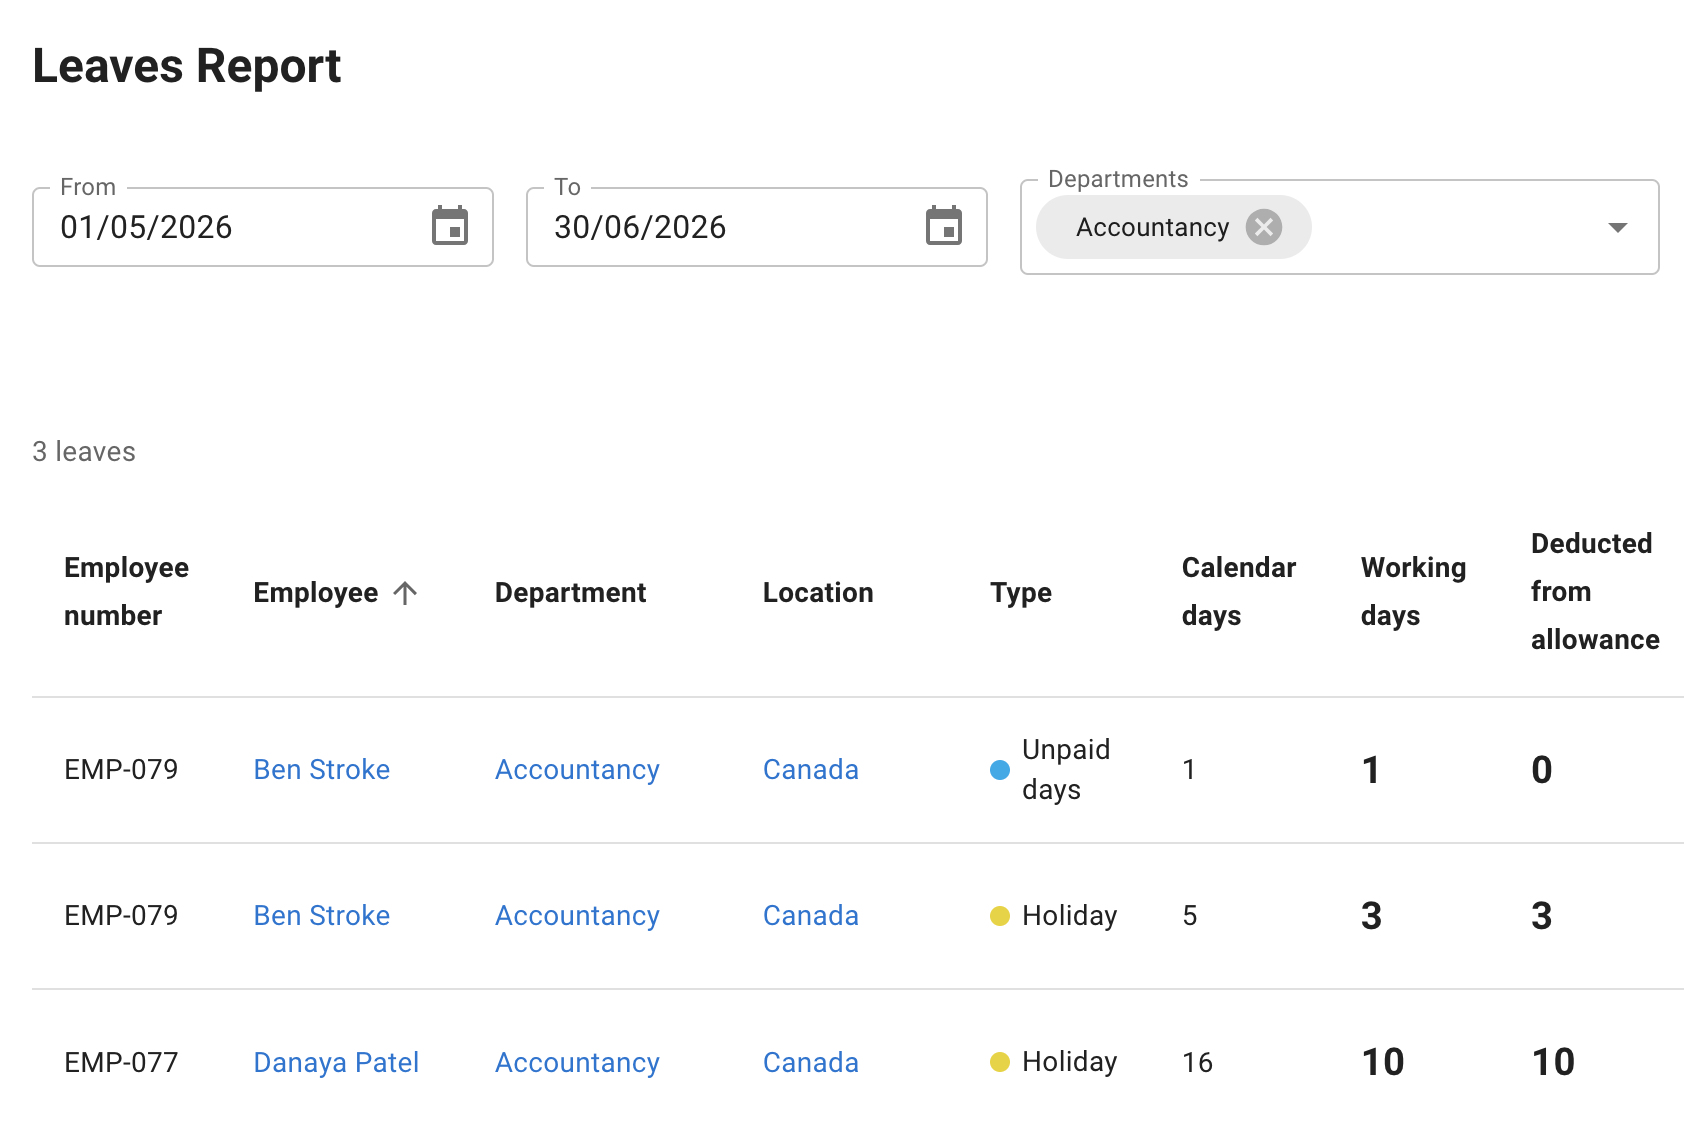The image size is (1684, 1126).
Task: Click the Location column header
Action: tap(818, 593)
